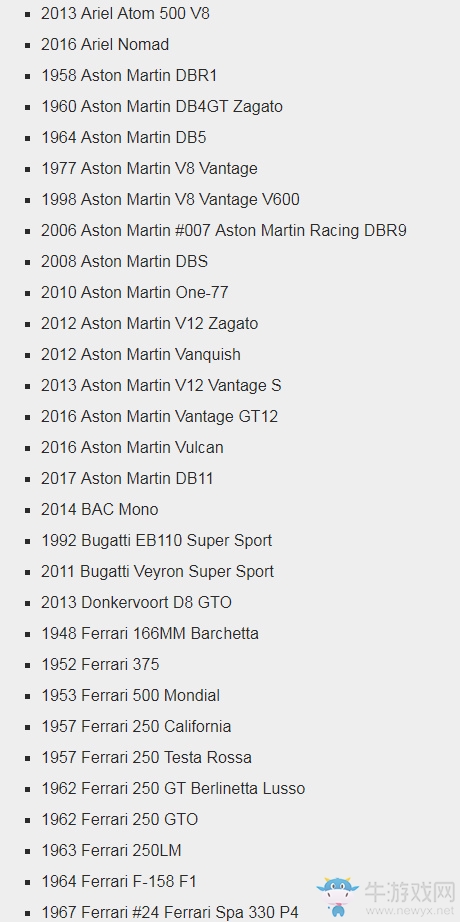460x922 pixels.
Task: Select 2006 Aston Martin Racing DBR9 entry
Action: point(224,230)
